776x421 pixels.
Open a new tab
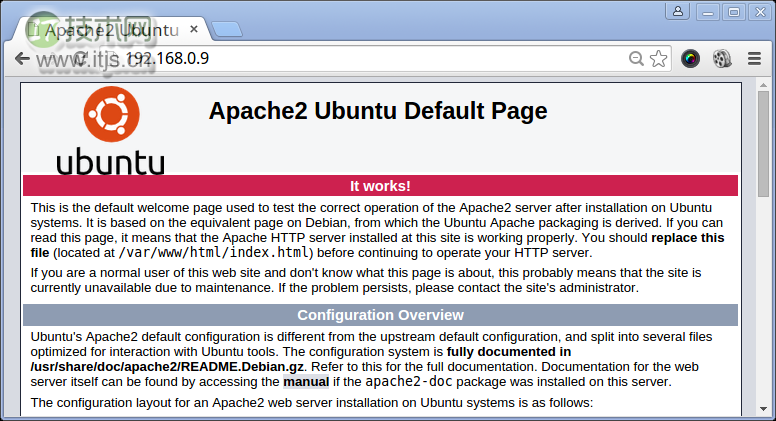coord(227,30)
